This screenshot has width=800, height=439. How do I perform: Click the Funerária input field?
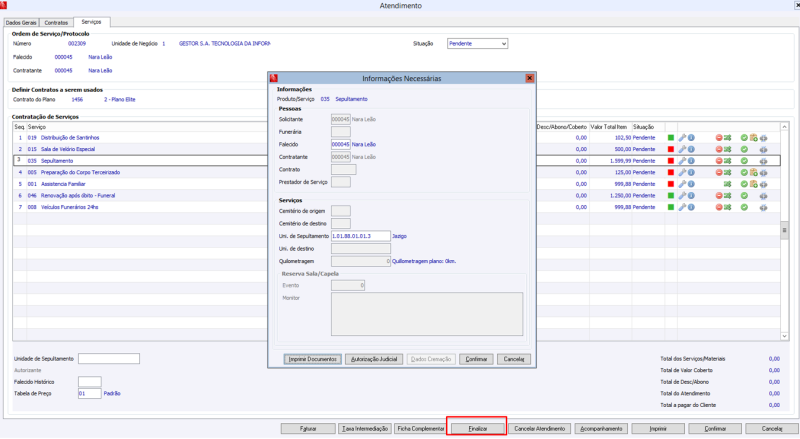tap(341, 132)
